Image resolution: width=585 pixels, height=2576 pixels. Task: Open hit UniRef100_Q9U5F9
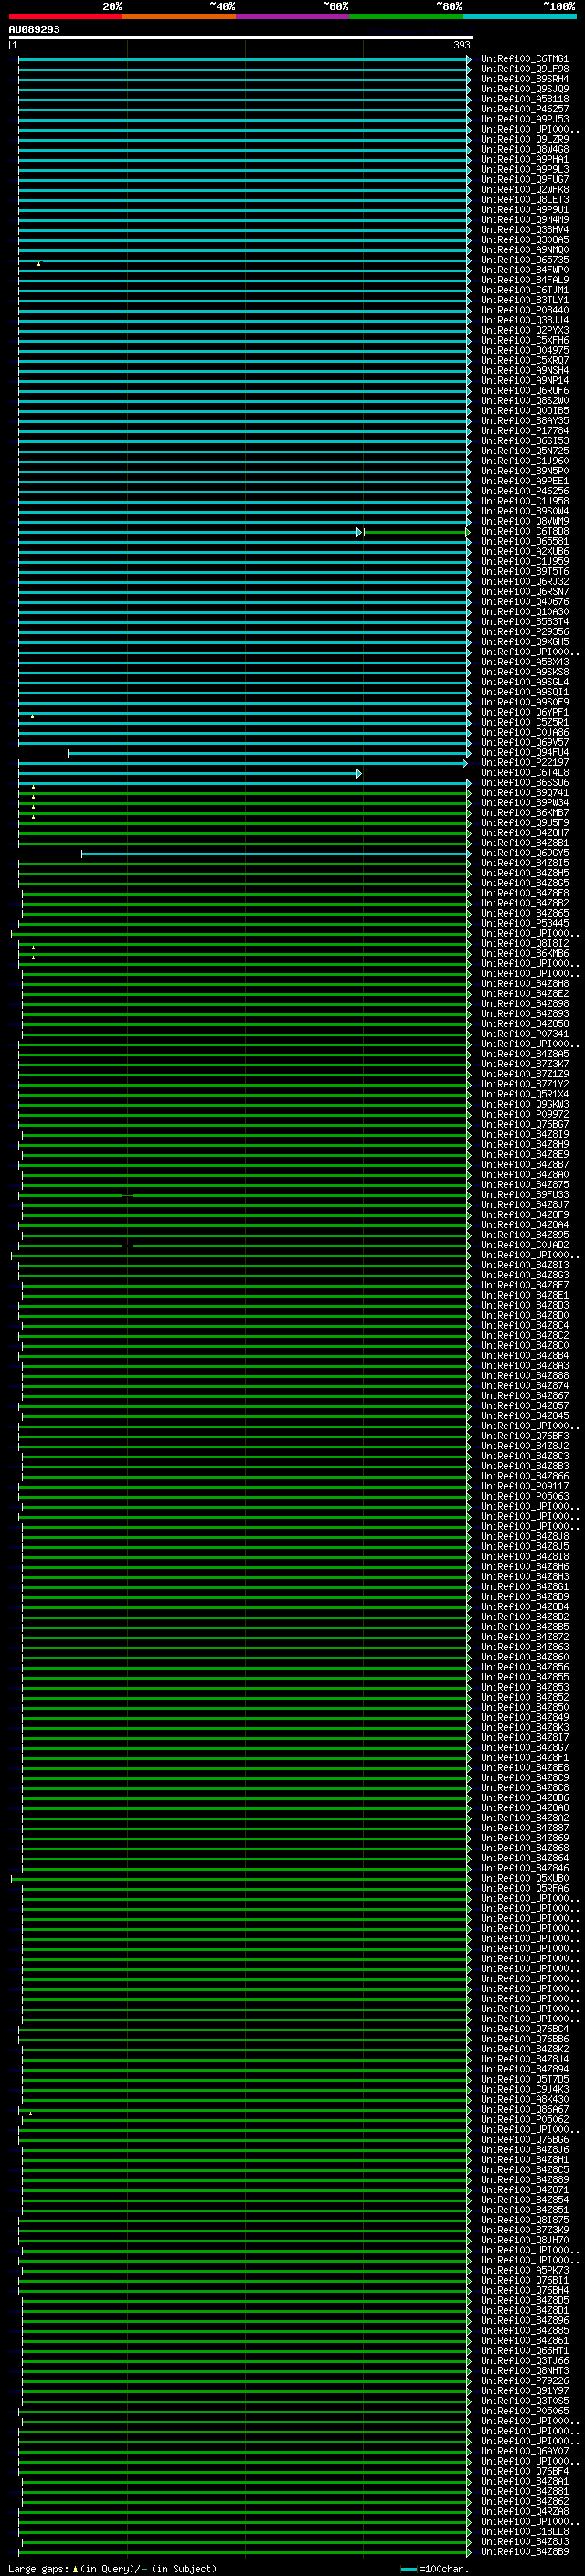[524, 823]
